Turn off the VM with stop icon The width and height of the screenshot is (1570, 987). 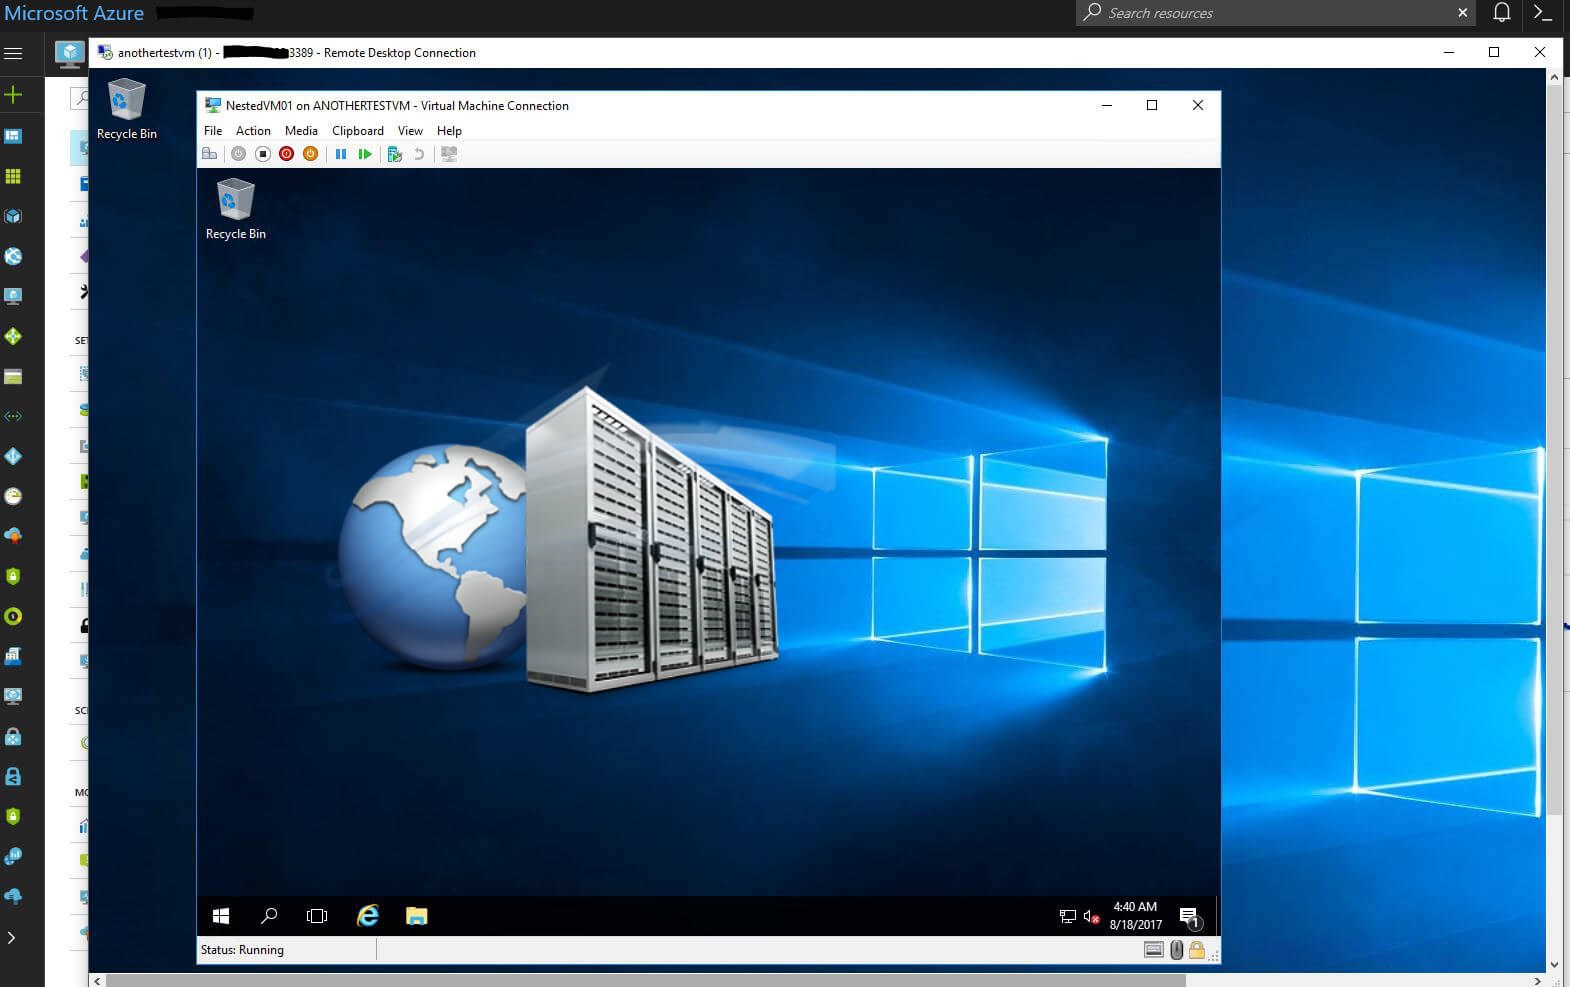pos(262,154)
